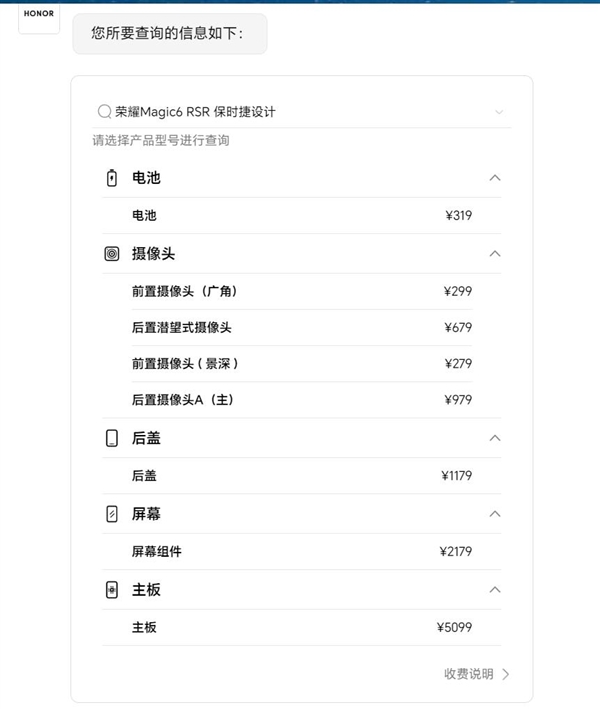Click the back cover phone icon

tap(112, 438)
